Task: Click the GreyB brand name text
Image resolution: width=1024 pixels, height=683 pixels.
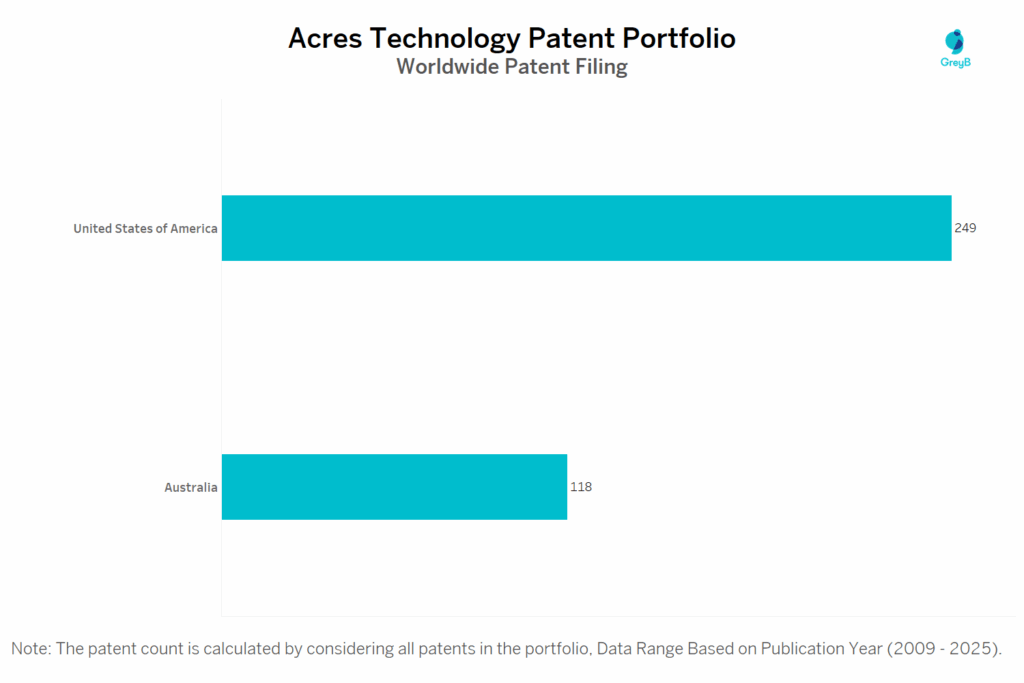Action: coord(957,62)
